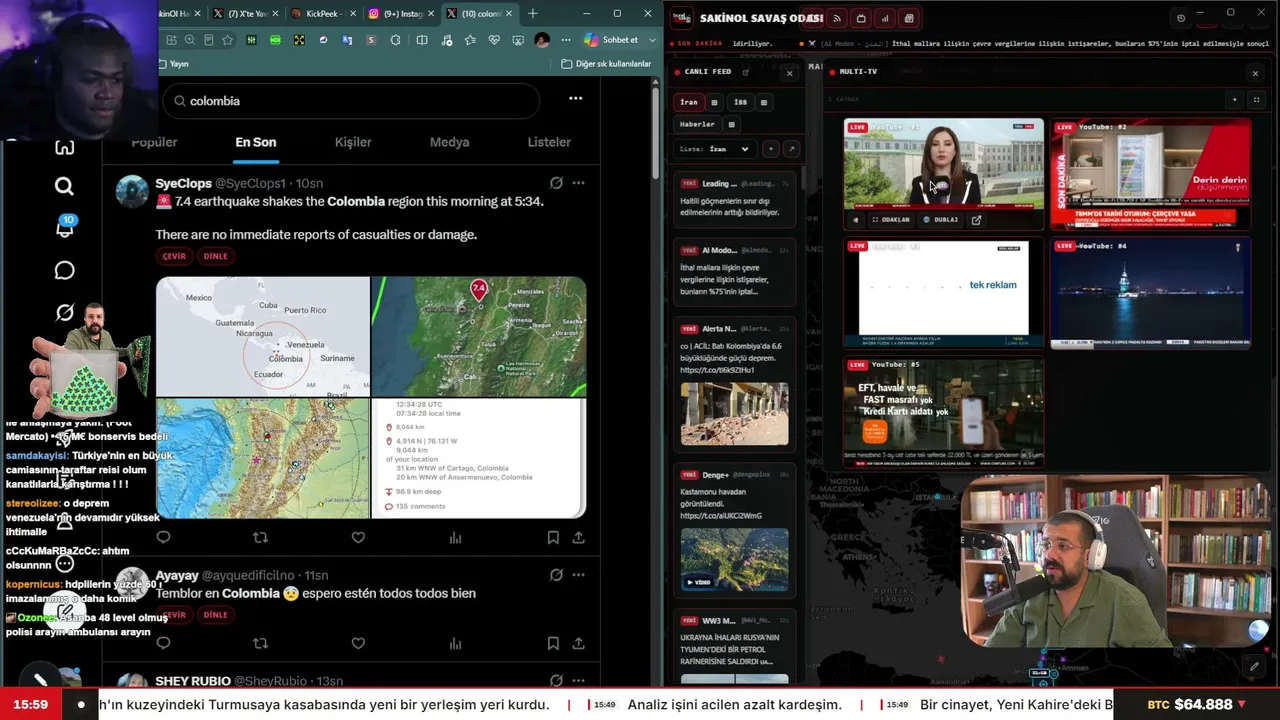Select the İran feed filter
1280x720 pixels.
[x=689, y=102]
